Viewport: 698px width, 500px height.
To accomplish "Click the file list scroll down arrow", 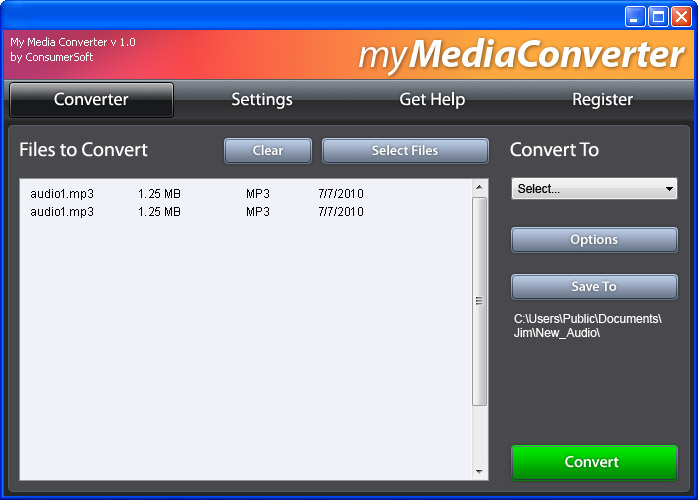I will pyautogui.click(x=479, y=472).
